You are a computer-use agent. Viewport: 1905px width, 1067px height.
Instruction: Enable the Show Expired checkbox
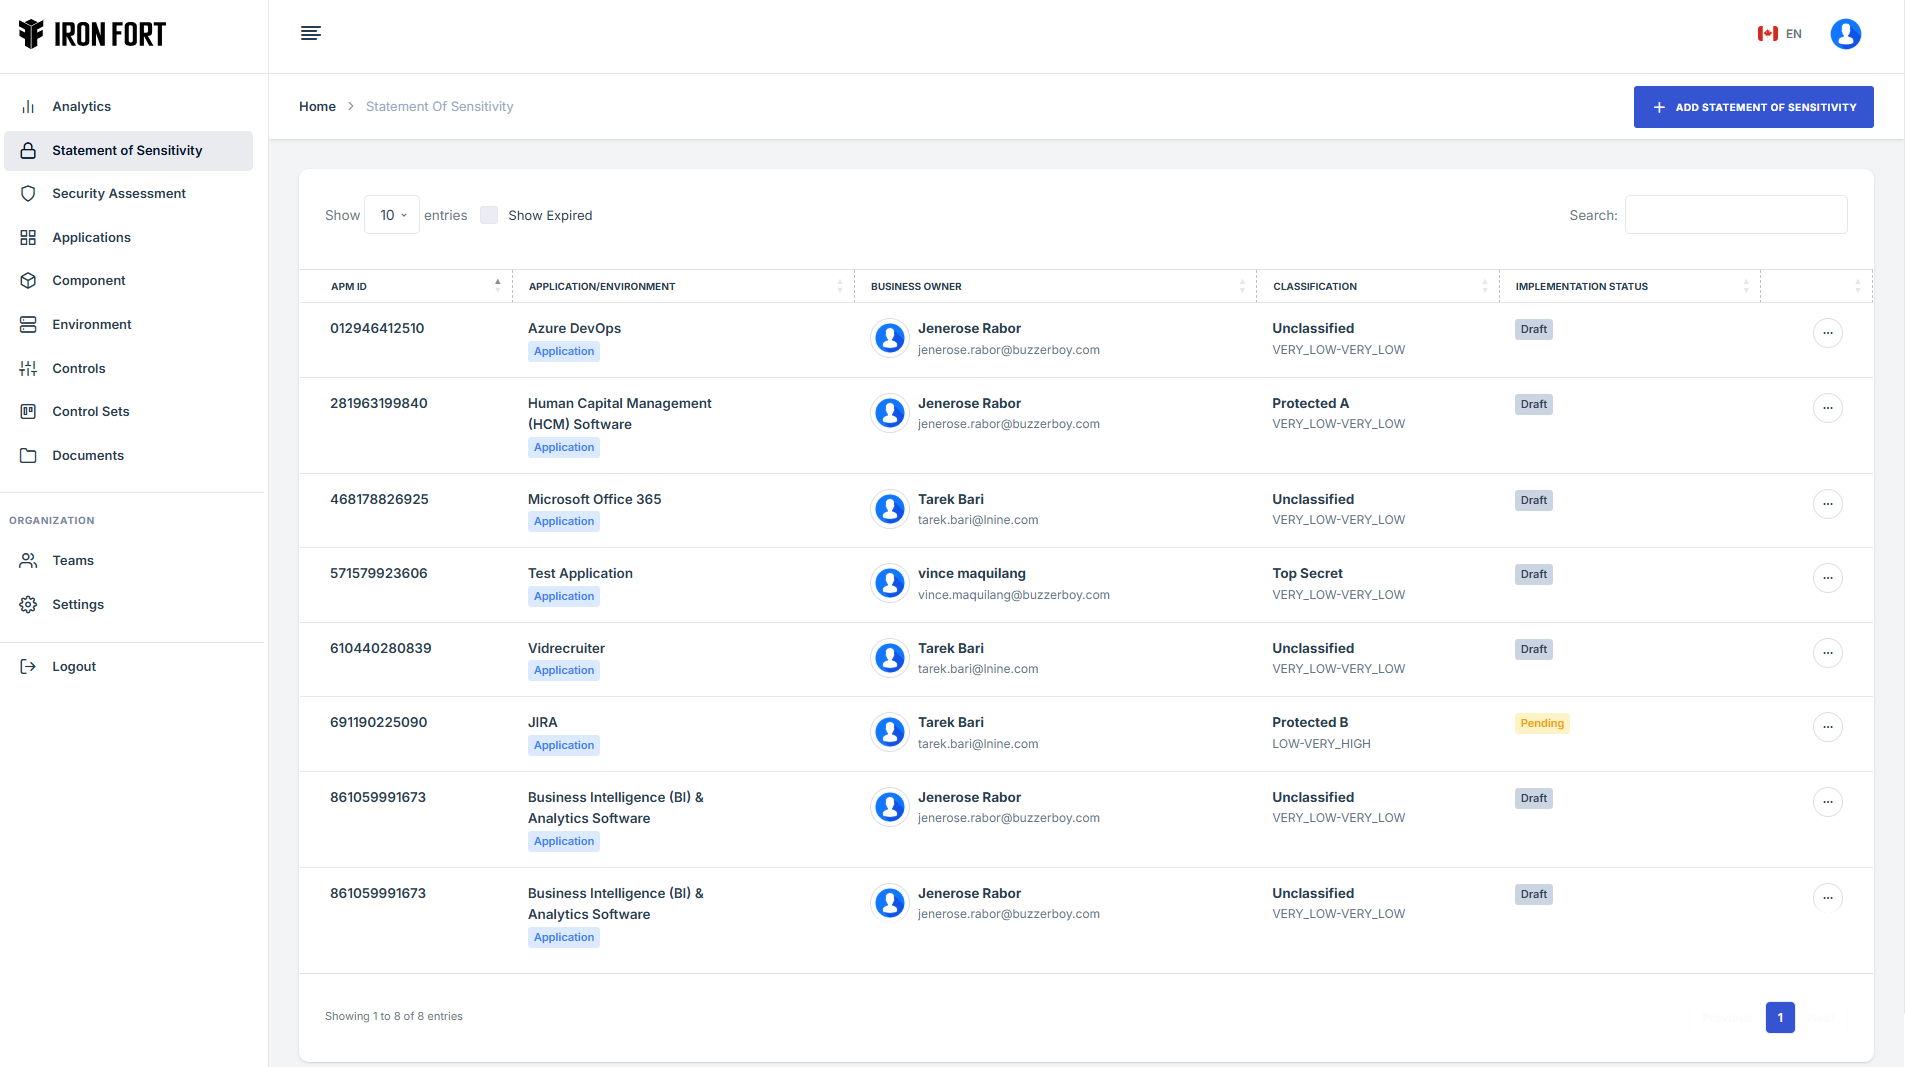pyautogui.click(x=489, y=215)
